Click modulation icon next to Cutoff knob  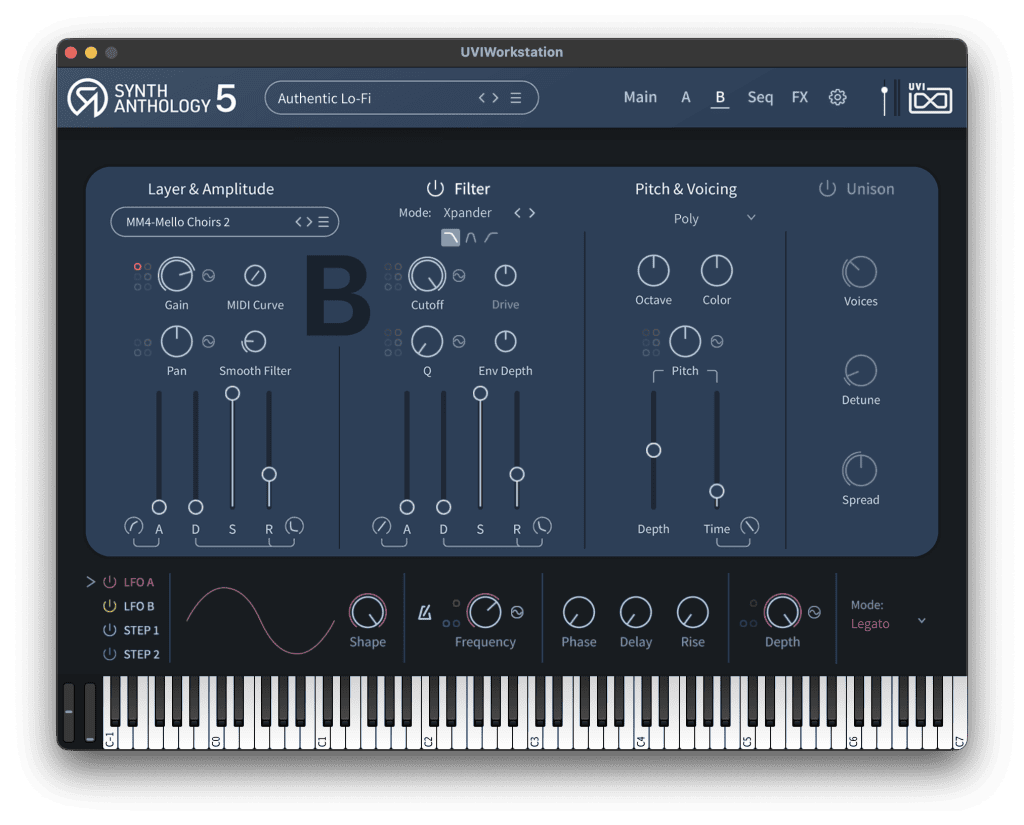(x=459, y=276)
